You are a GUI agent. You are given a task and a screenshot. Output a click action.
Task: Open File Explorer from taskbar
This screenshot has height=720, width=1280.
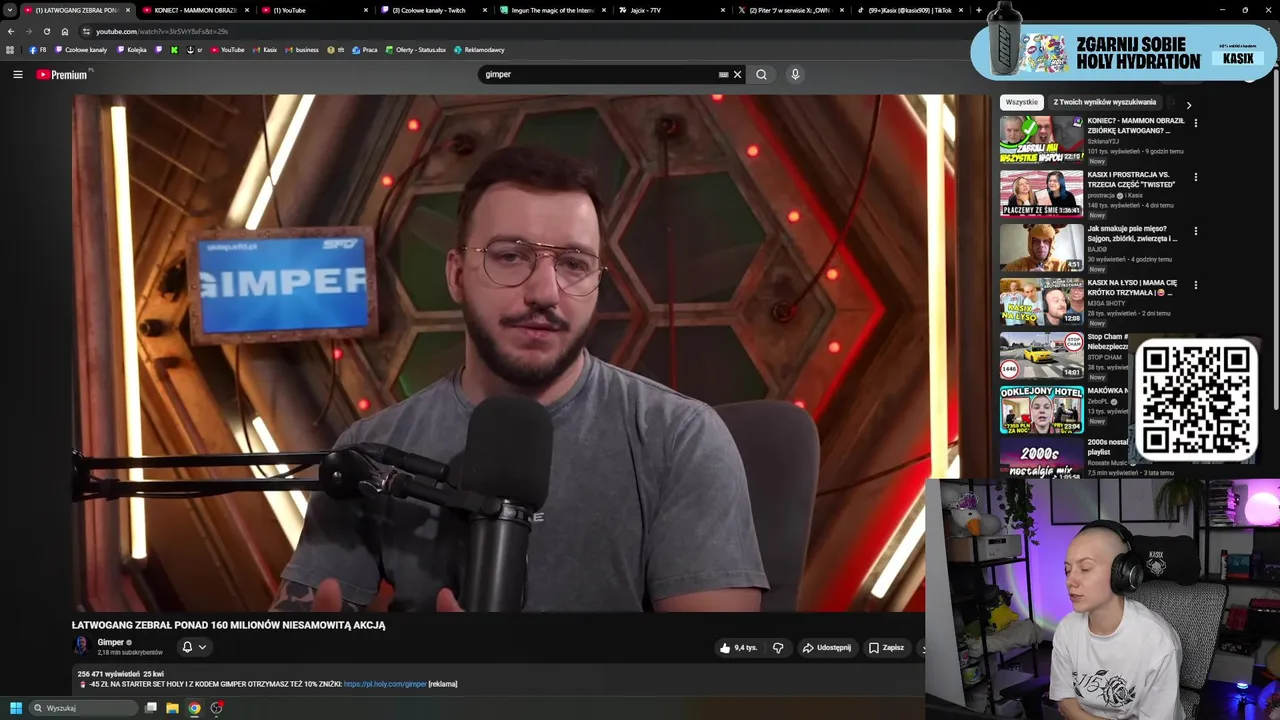click(x=172, y=708)
